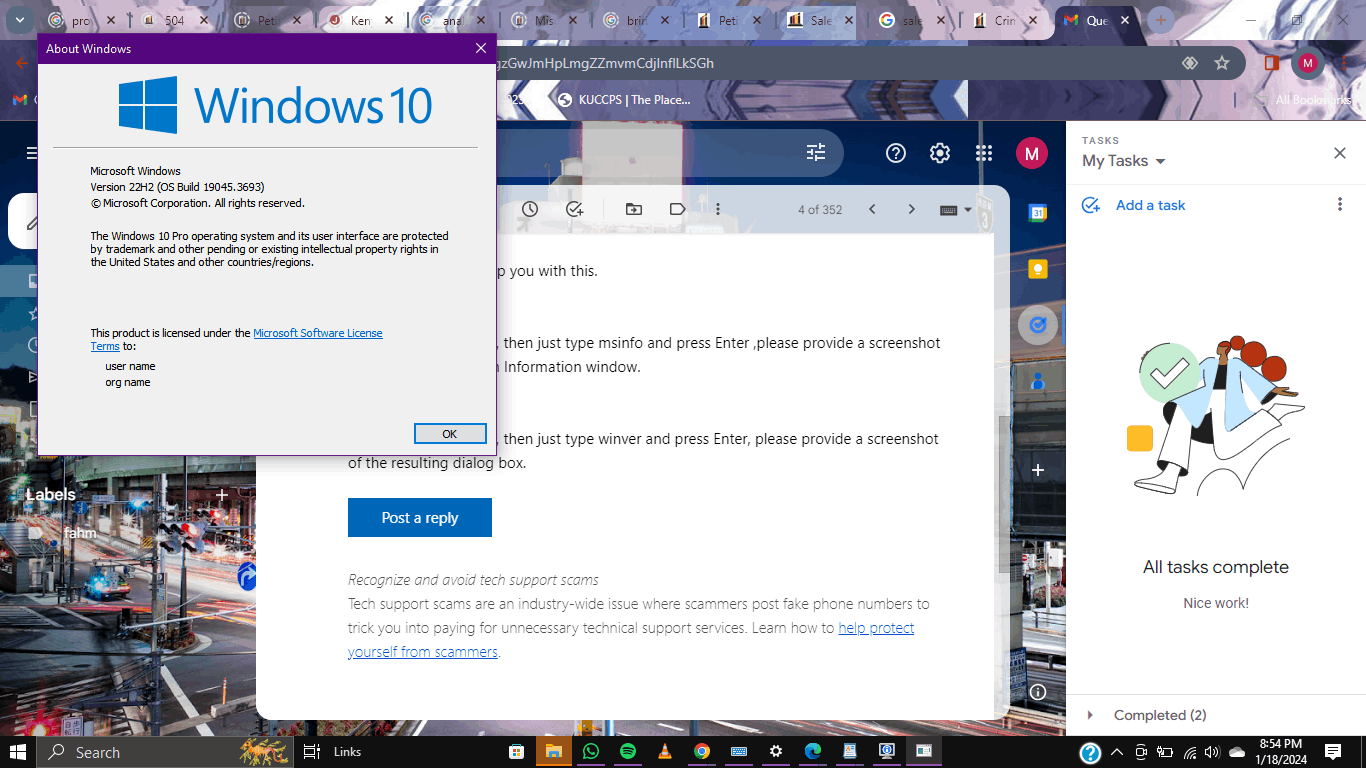
Task: Switch to the 504 browser tab
Action: click(x=176, y=20)
